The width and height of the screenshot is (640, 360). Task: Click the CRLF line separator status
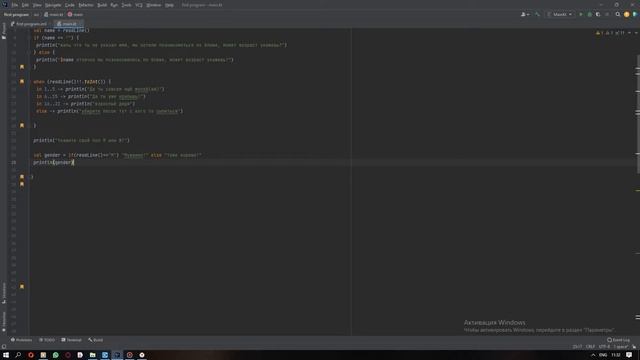click(590, 347)
